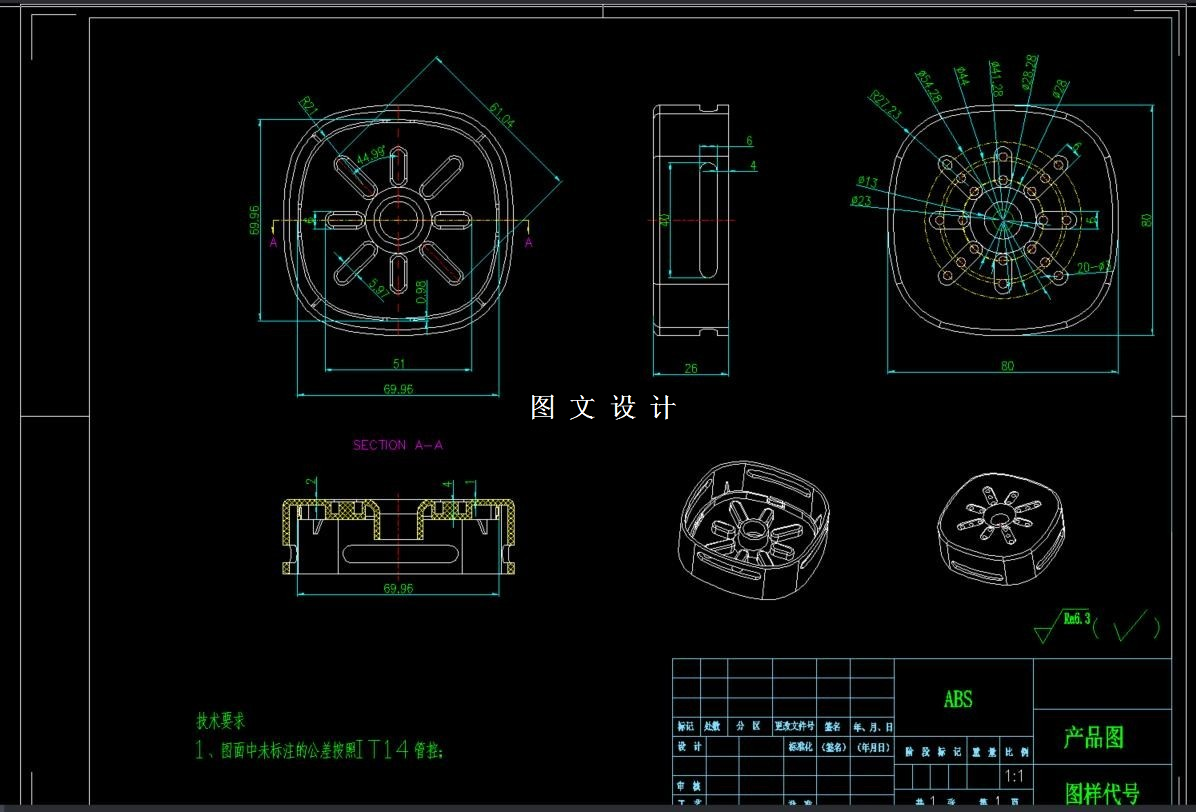Screen dimensions: 1196x812
Task: Click the R21 radius dimension
Action: [309, 105]
